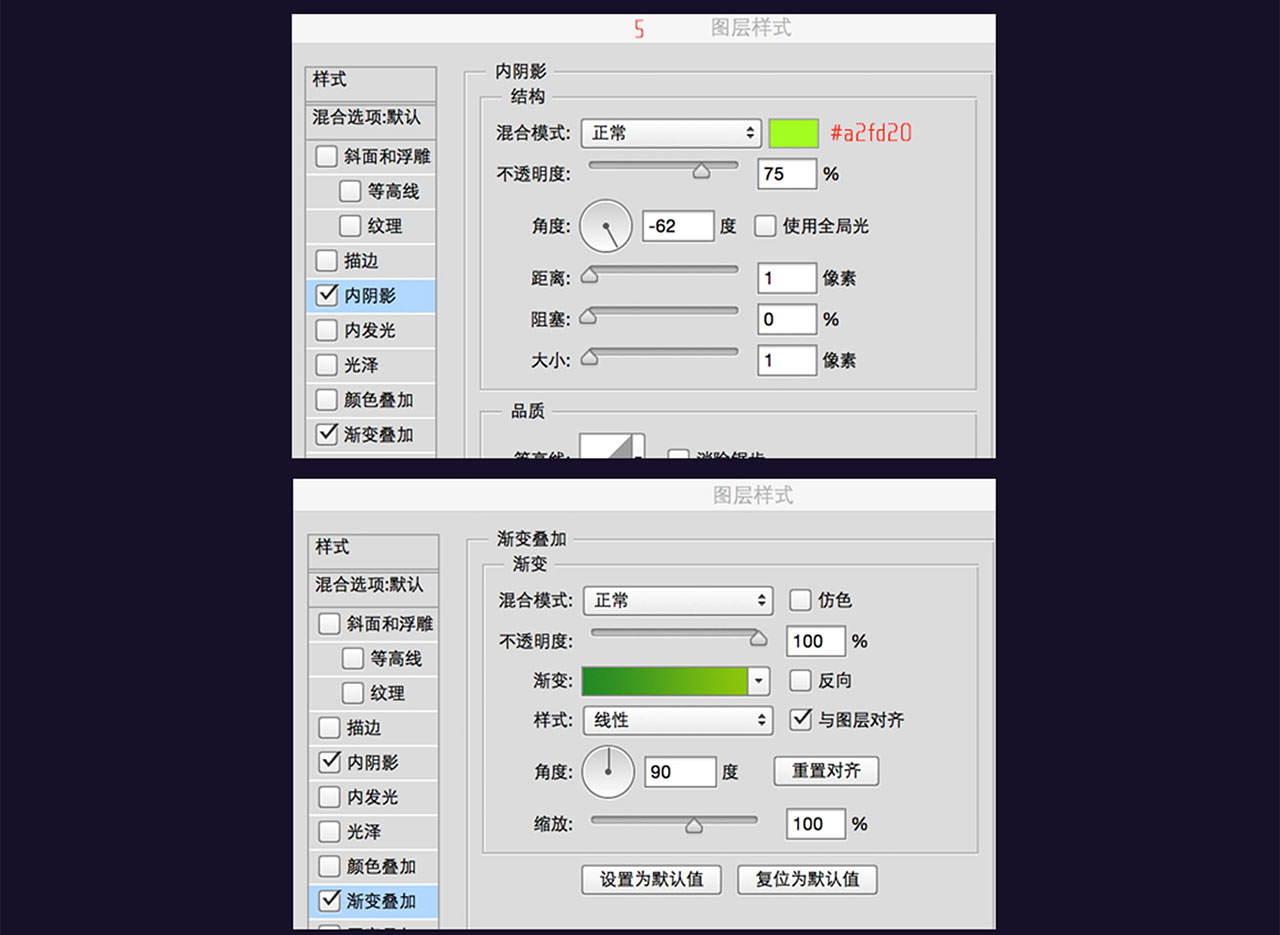Click 渐变叠加 不透明度 slider handle
The image size is (1280, 935).
(x=758, y=639)
